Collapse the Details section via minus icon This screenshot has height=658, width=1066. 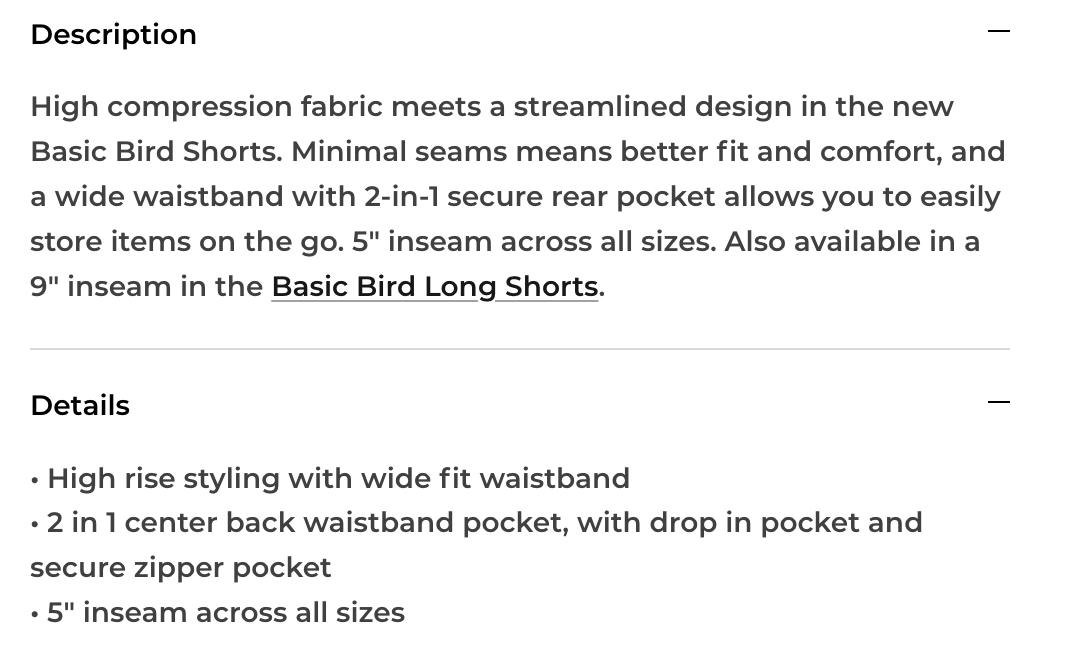coord(998,402)
